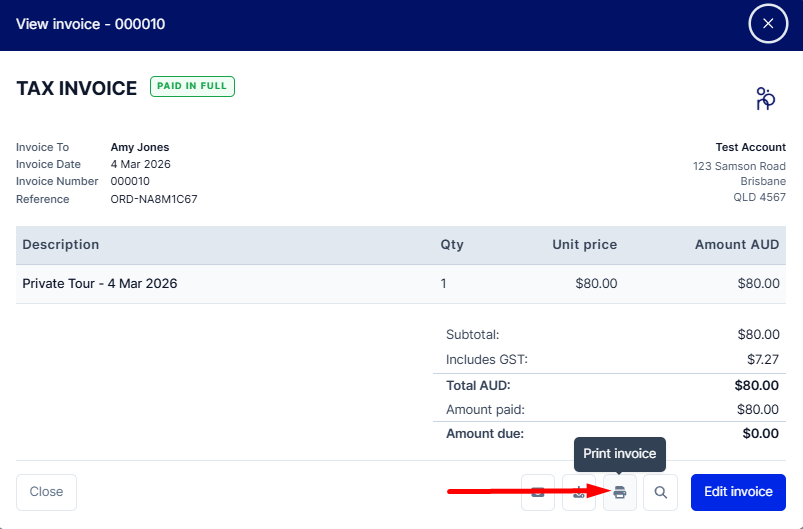Click the download invoice icon

[x=579, y=492]
